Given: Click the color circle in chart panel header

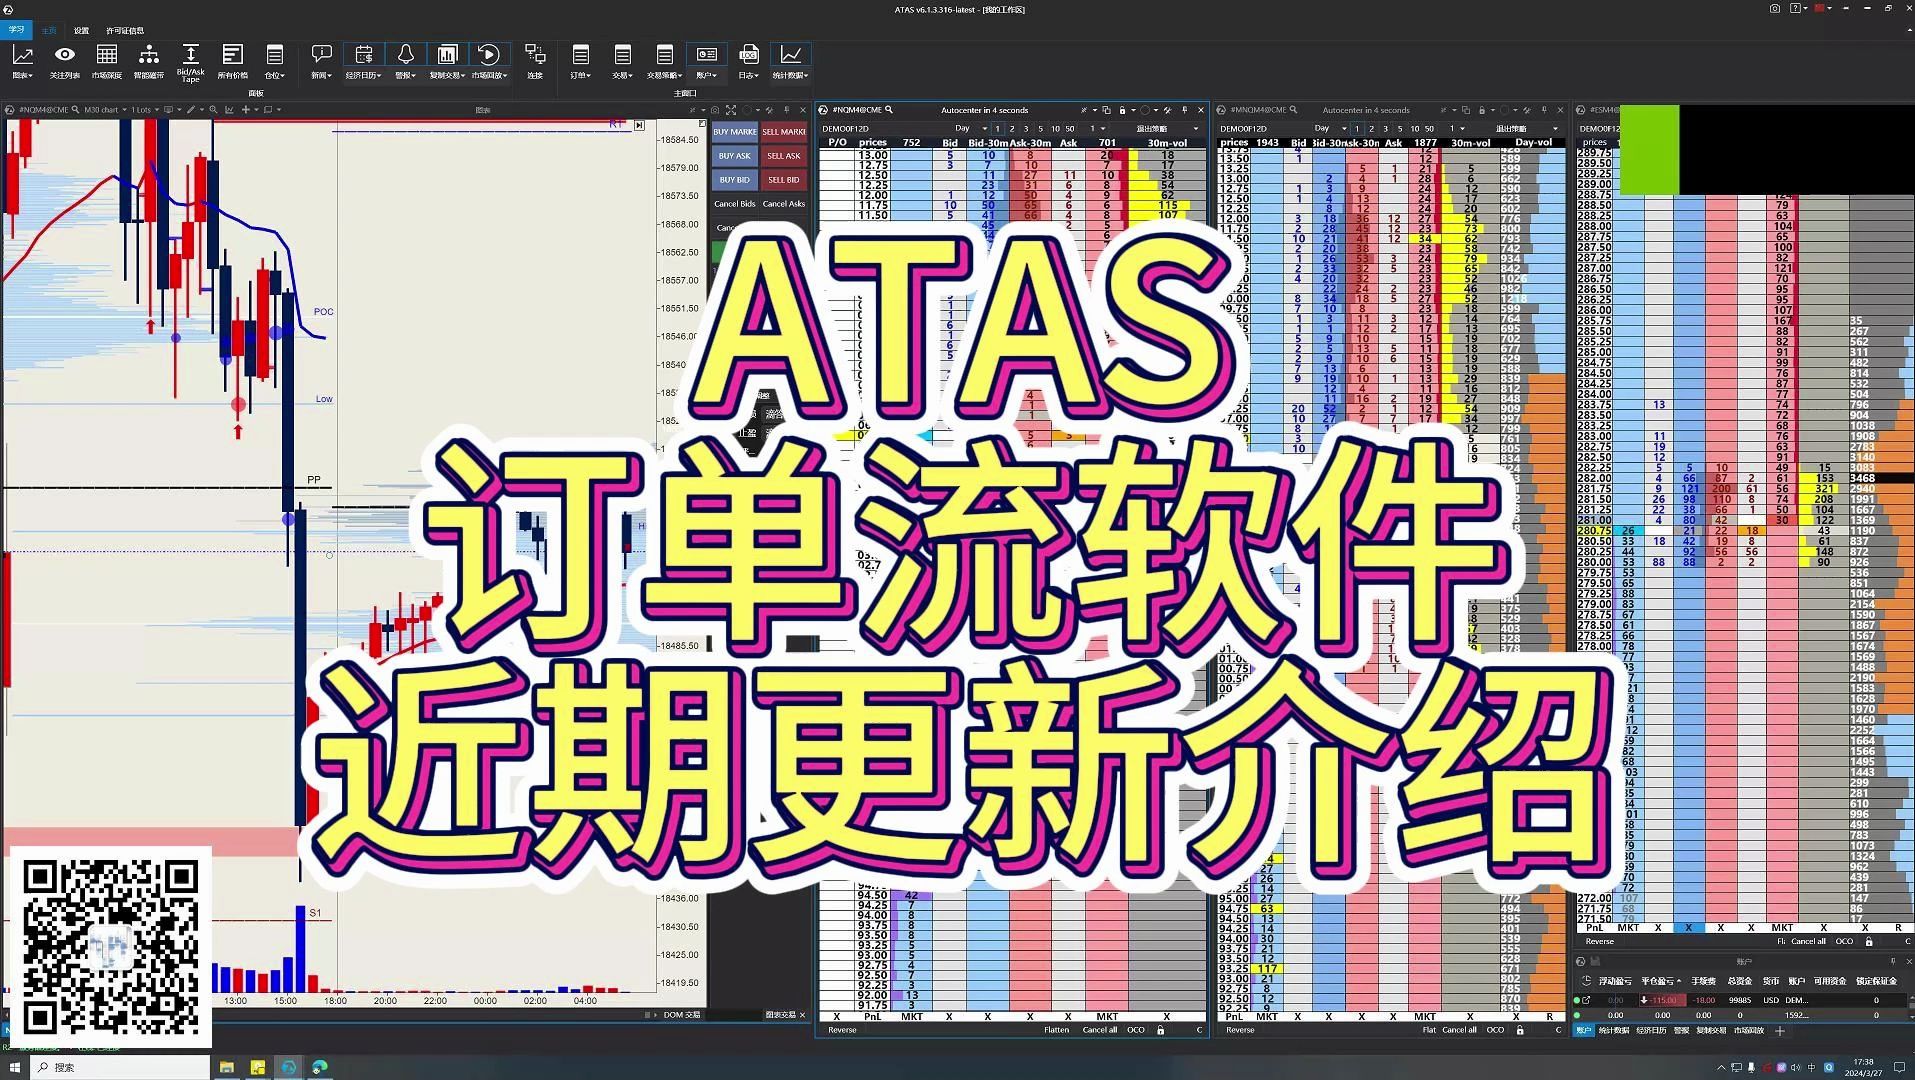Looking at the screenshot, I should (x=747, y=110).
